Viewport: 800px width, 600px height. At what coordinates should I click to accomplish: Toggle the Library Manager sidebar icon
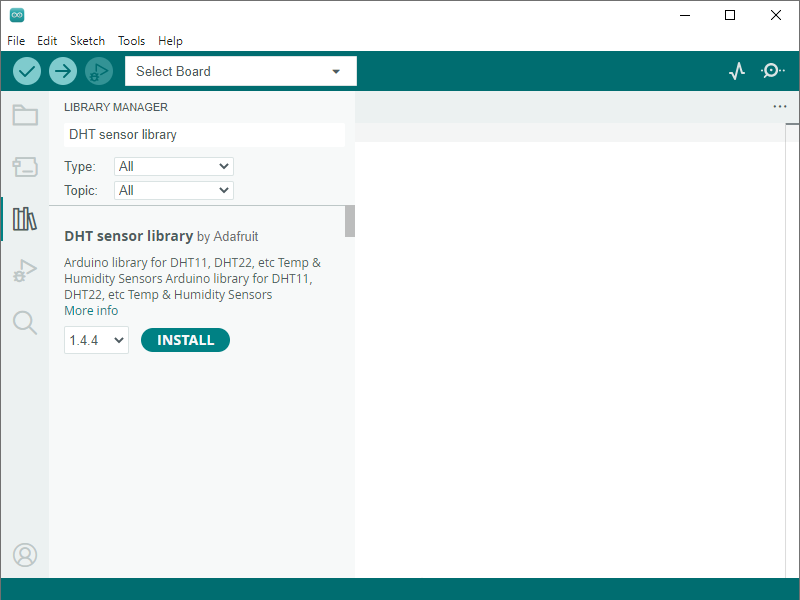[x=25, y=219]
